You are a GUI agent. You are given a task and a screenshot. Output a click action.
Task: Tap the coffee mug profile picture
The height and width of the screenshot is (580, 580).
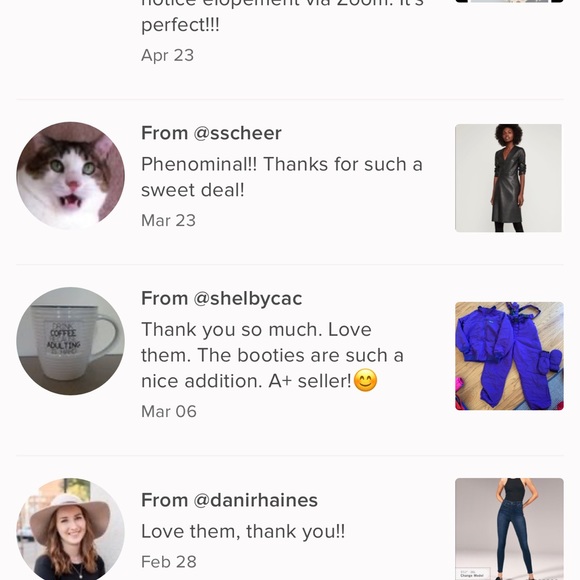coord(71,341)
